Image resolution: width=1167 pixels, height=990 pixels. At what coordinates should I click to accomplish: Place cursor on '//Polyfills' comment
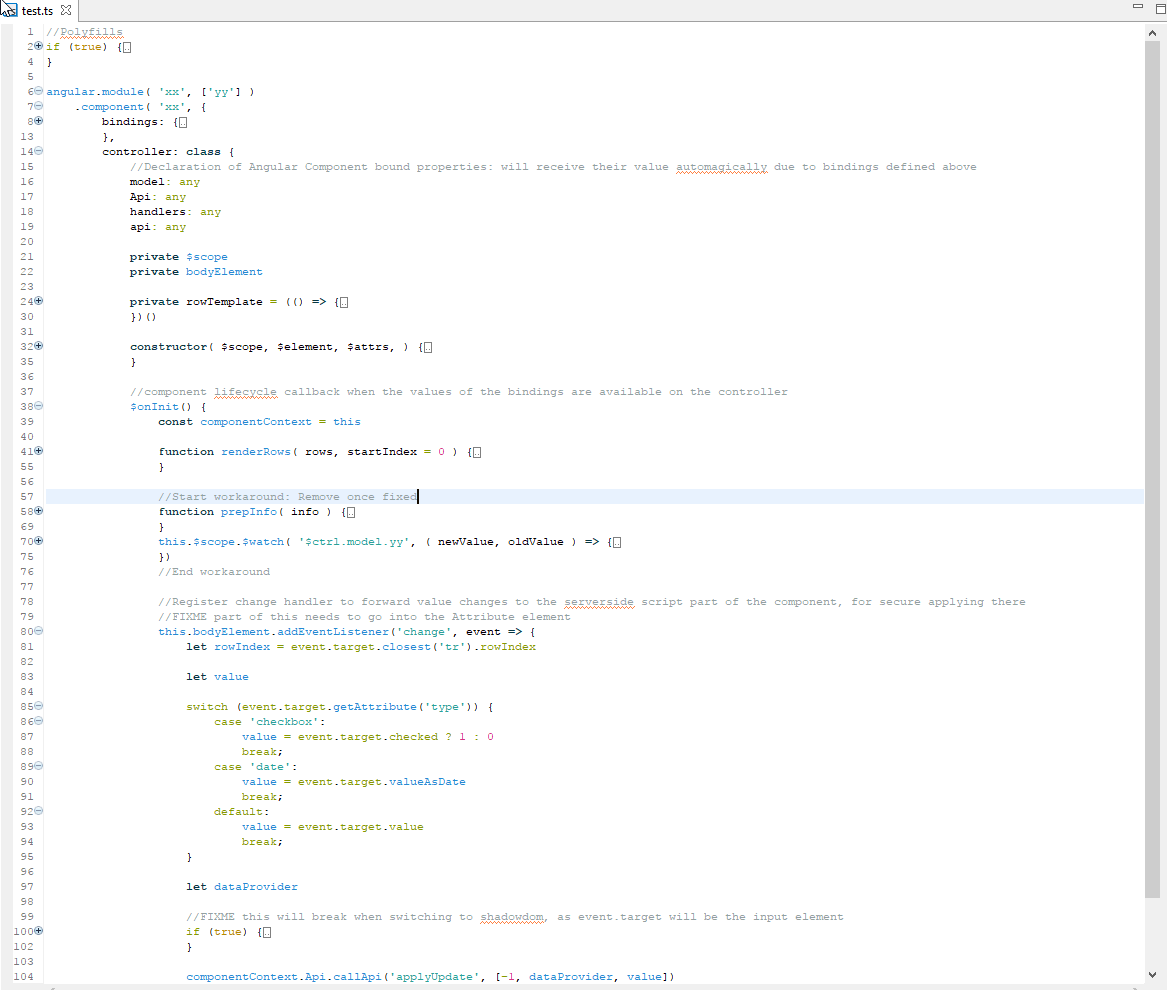(84, 32)
